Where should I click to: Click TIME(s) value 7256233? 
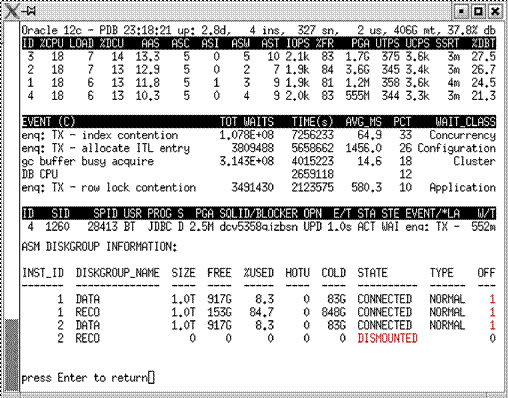[312, 135]
